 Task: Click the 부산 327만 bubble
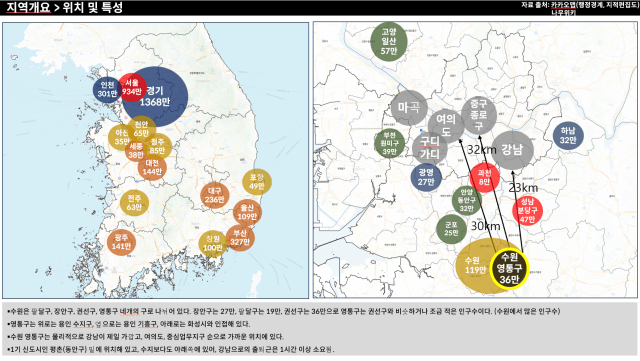pyautogui.click(x=240, y=238)
